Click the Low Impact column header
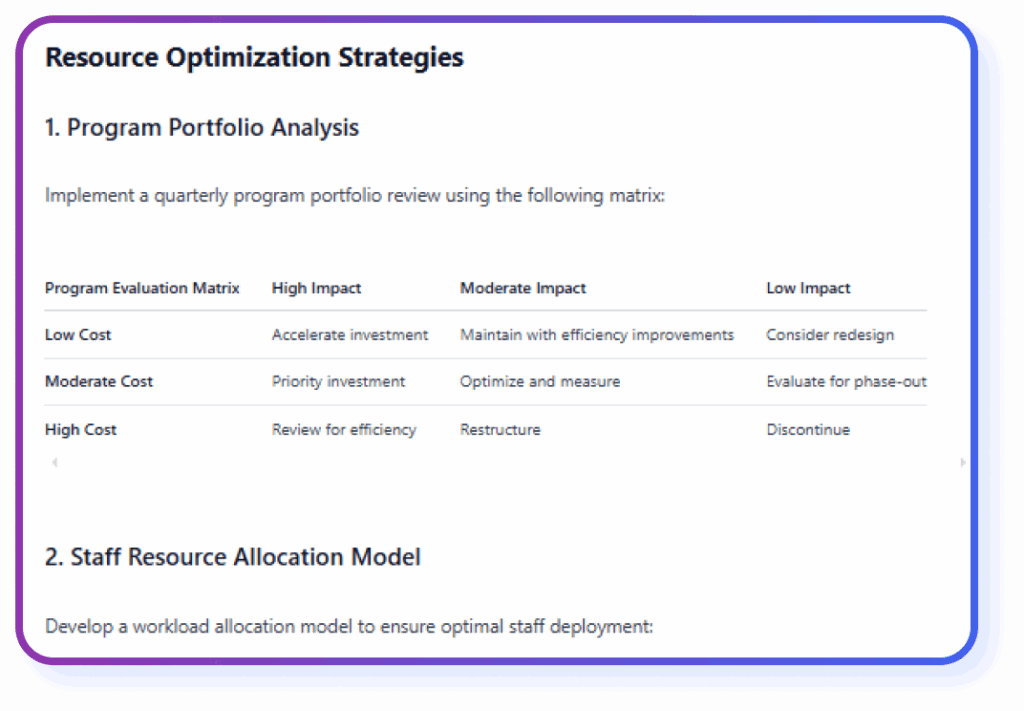This screenshot has height=711, width=1024. pyautogui.click(x=808, y=288)
